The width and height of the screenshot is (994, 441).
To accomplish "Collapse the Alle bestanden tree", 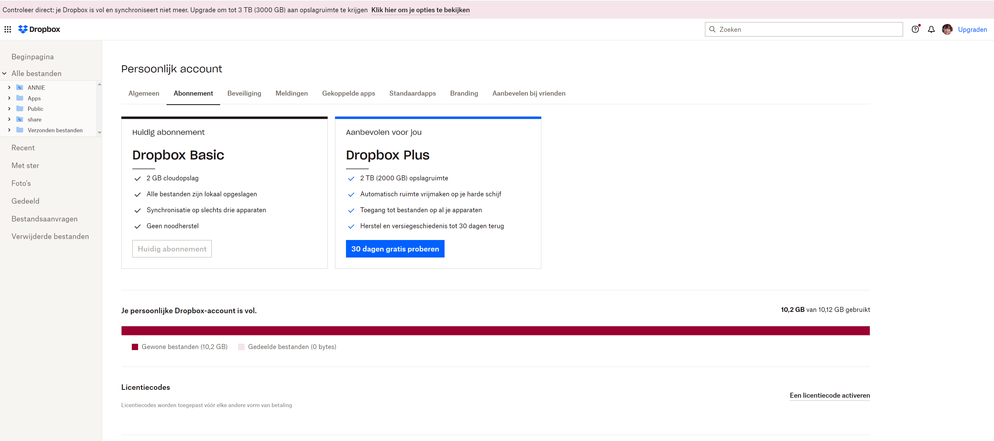I will tap(5, 74).
